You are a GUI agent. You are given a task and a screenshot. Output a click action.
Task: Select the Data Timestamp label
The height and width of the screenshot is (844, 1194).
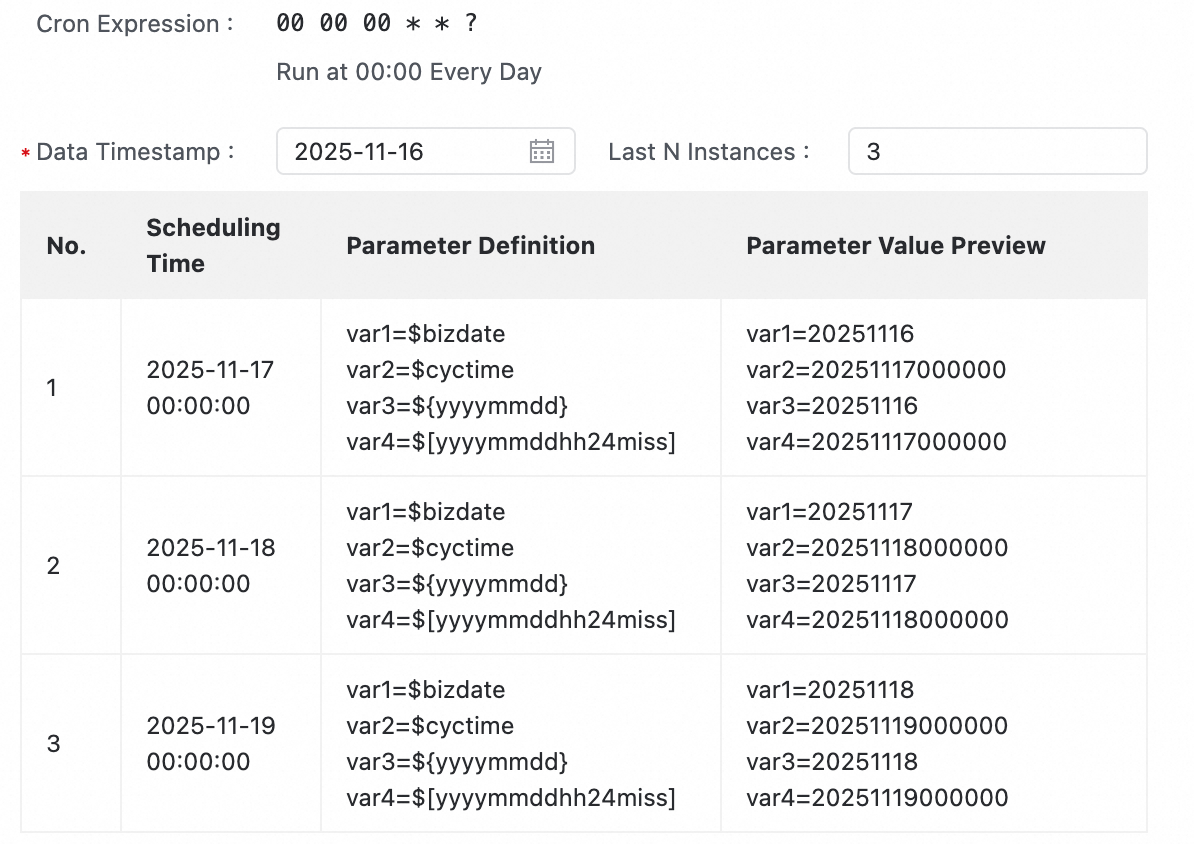[135, 152]
